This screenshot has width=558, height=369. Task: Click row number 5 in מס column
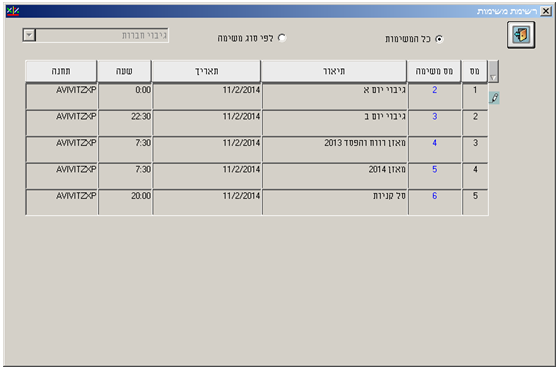[475, 202]
